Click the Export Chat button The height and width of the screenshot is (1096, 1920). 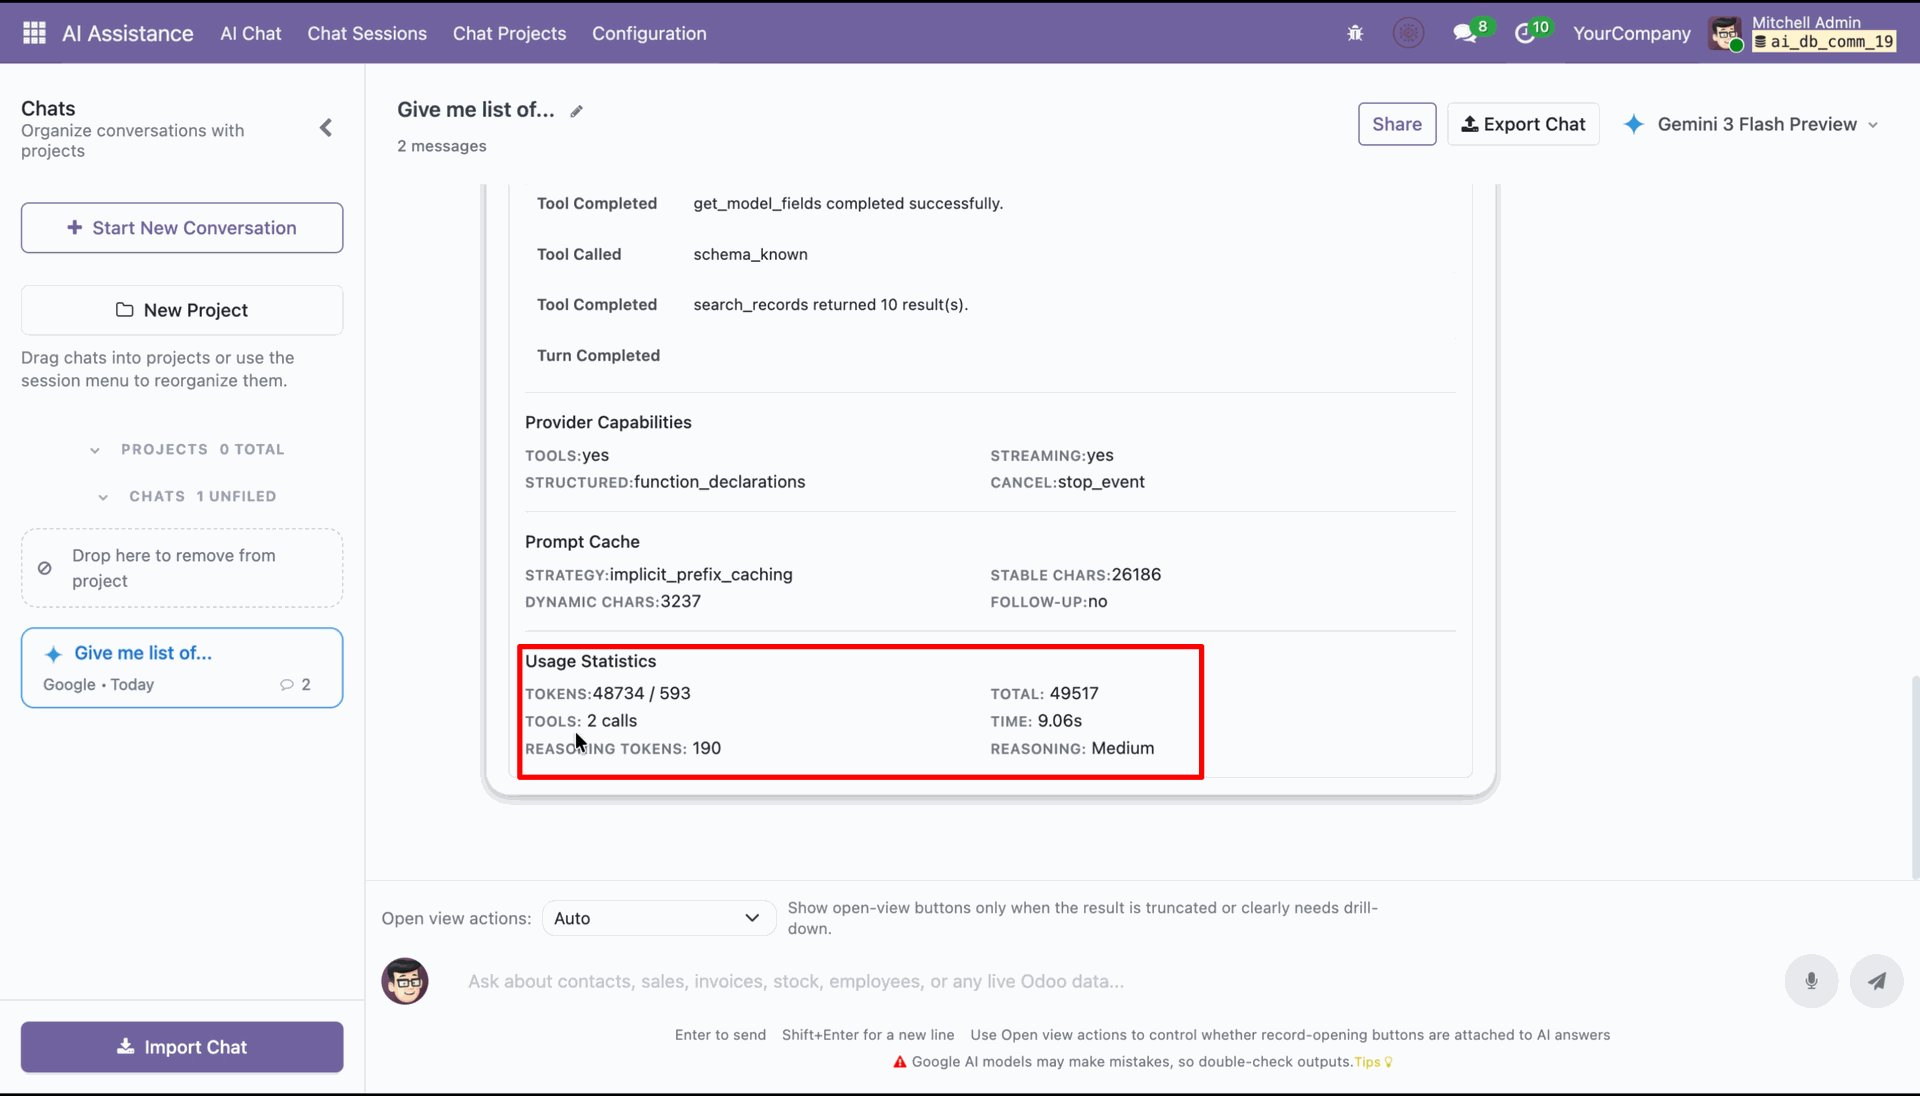pyautogui.click(x=1523, y=124)
